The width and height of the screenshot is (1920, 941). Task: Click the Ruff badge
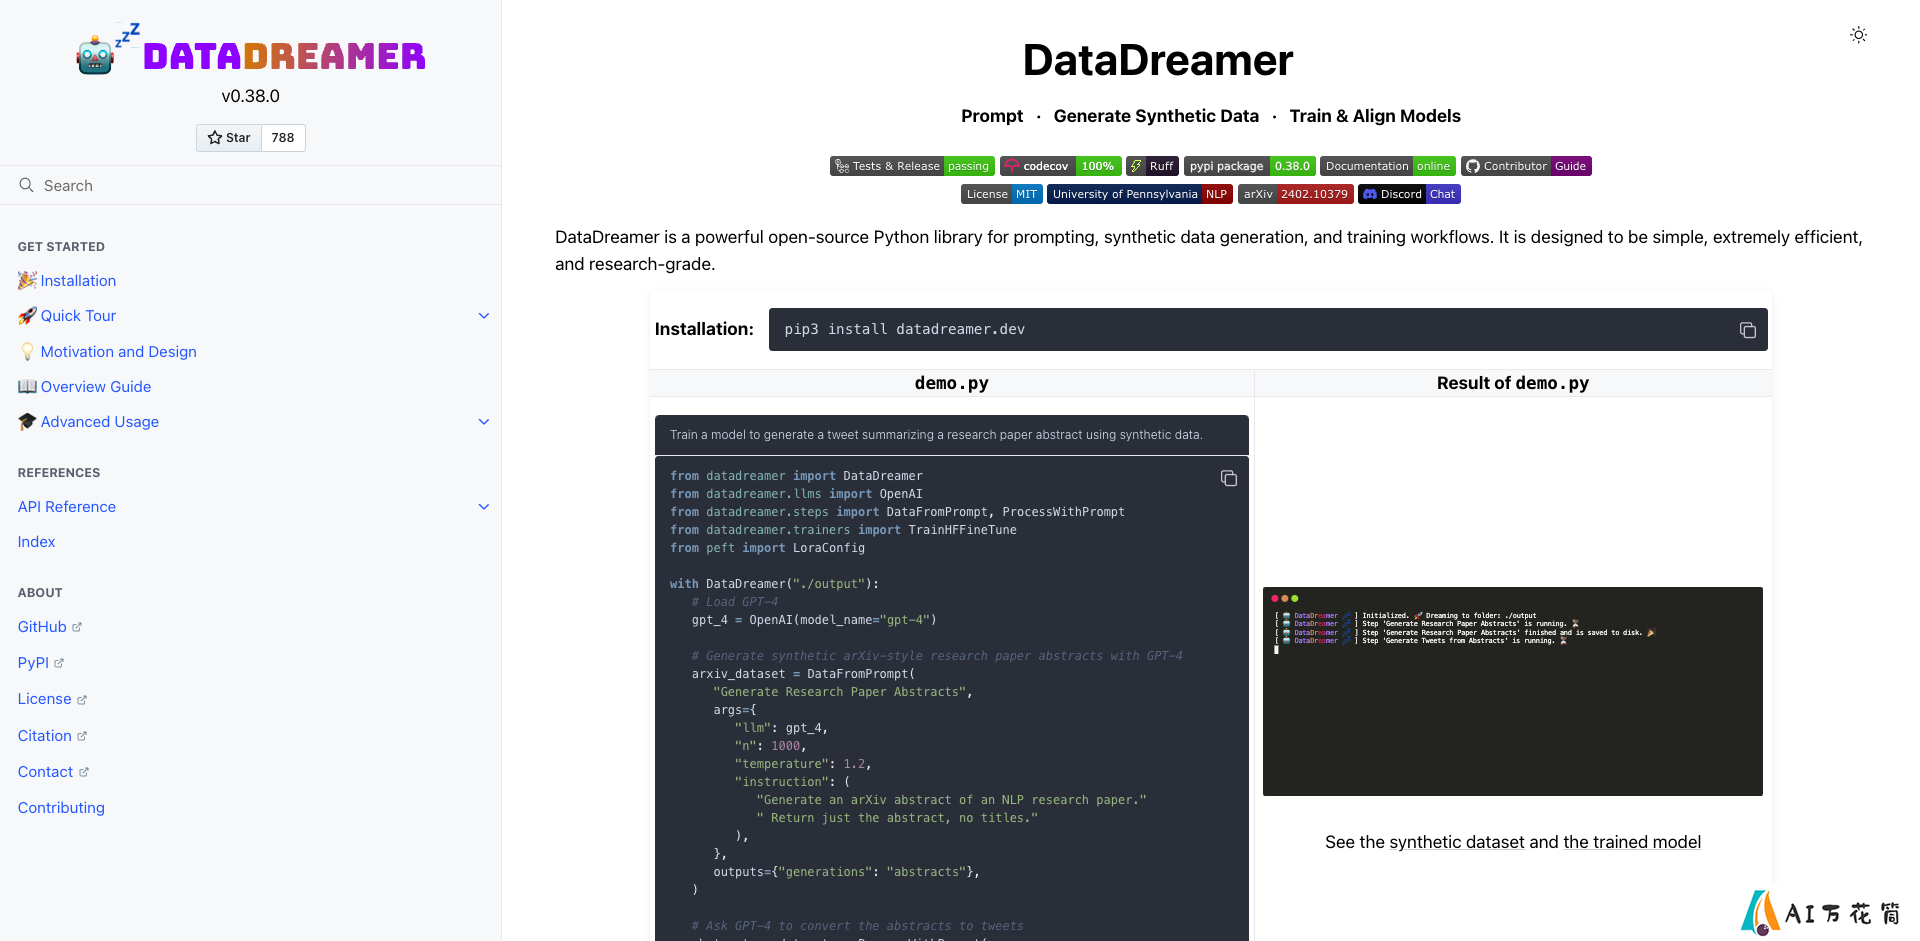click(x=1152, y=166)
